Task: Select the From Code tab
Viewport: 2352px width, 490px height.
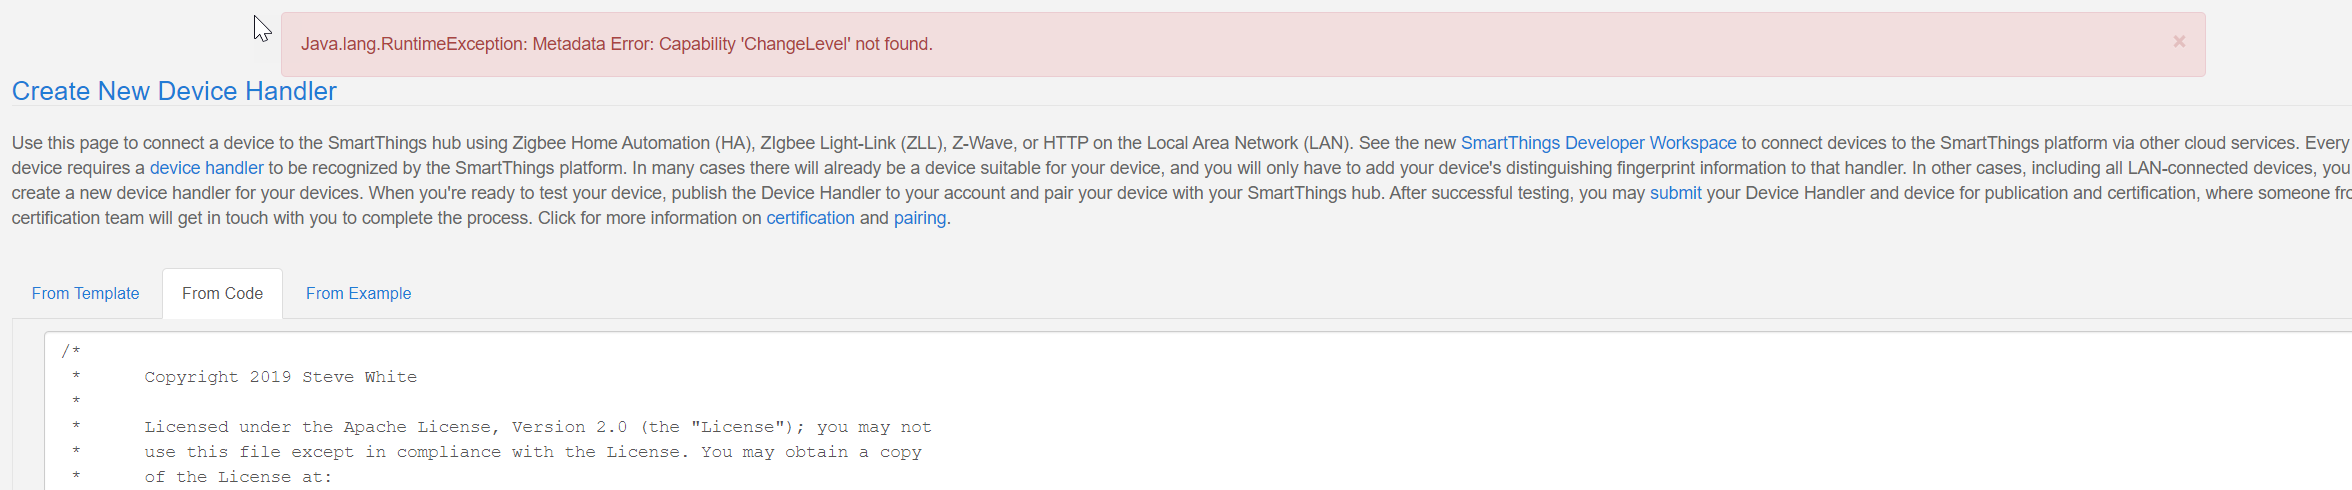Action: (x=222, y=293)
